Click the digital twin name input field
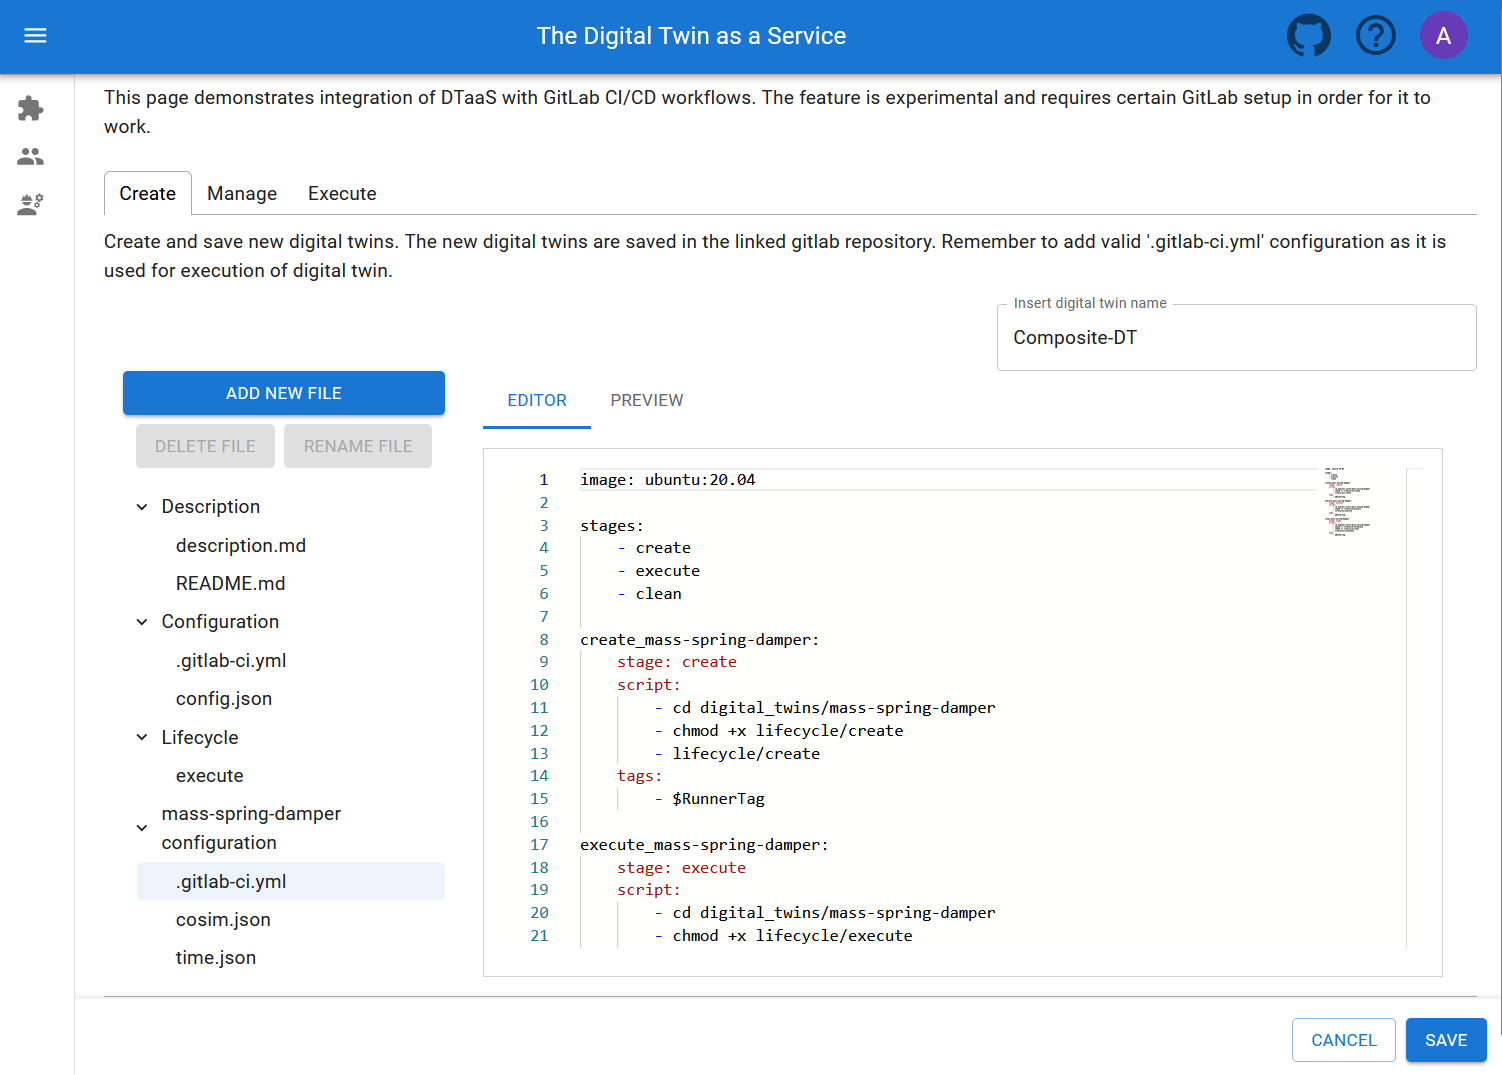The width and height of the screenshot is (1502, 1075). [x=1236, y=338]
